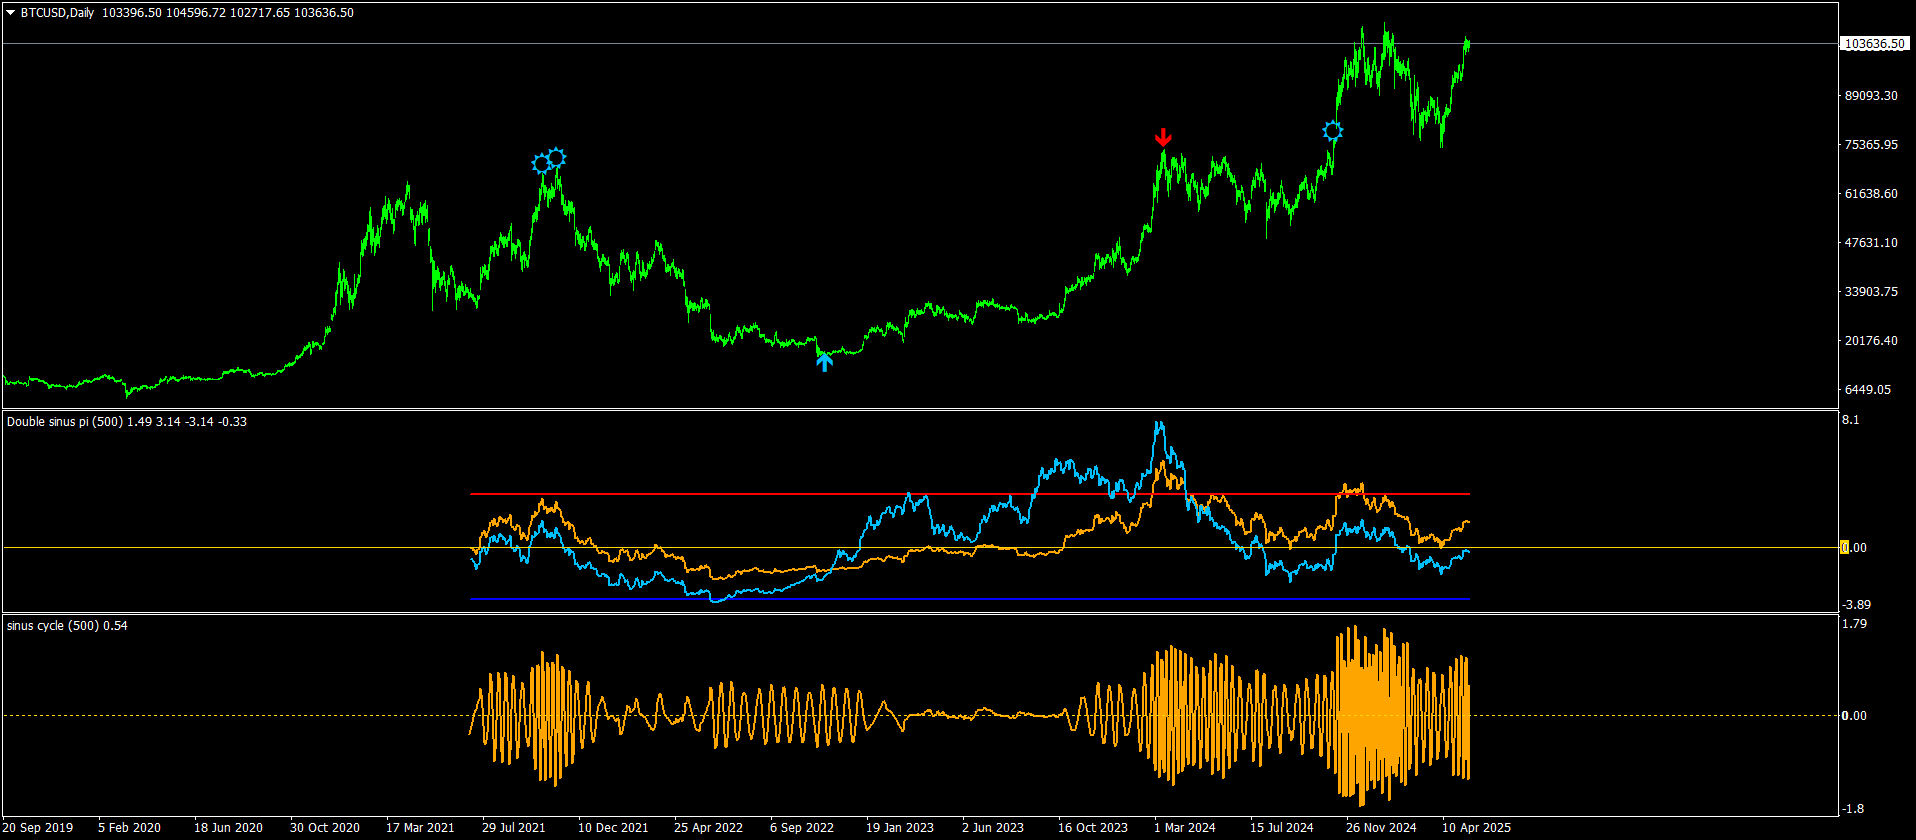1916x840 pixels.
Task: Click the -3.89 scale value in Double sinus pi
Action: point(1857,605)
